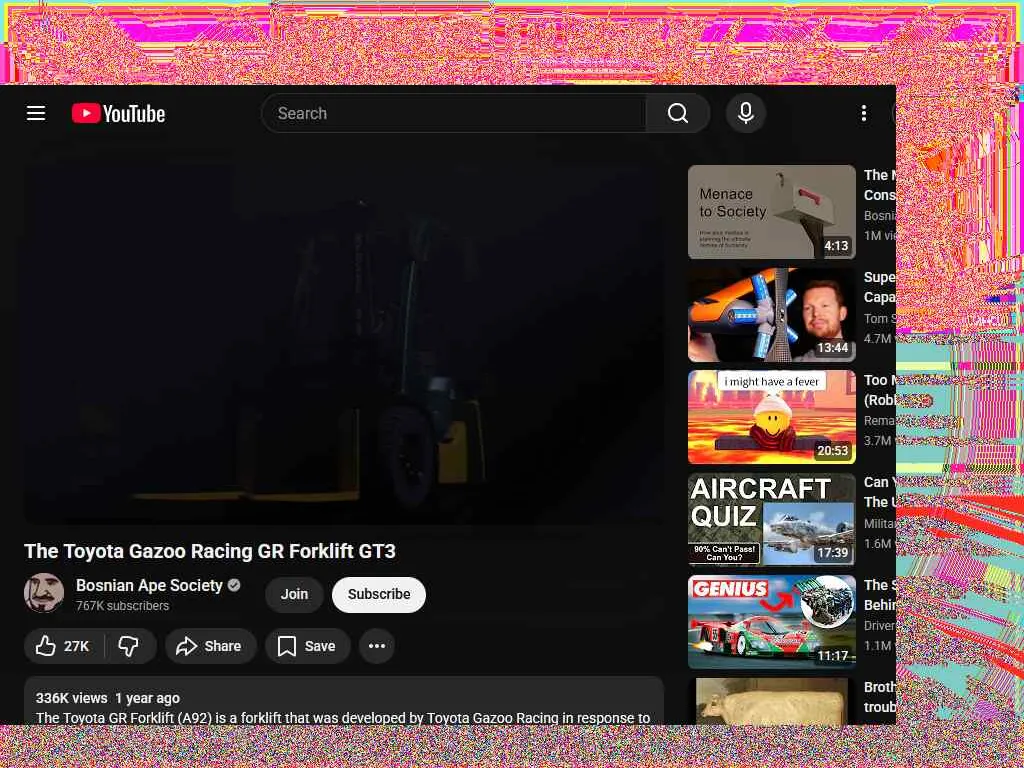
Task: Go to YouTube home via logo
Action: 118,114
